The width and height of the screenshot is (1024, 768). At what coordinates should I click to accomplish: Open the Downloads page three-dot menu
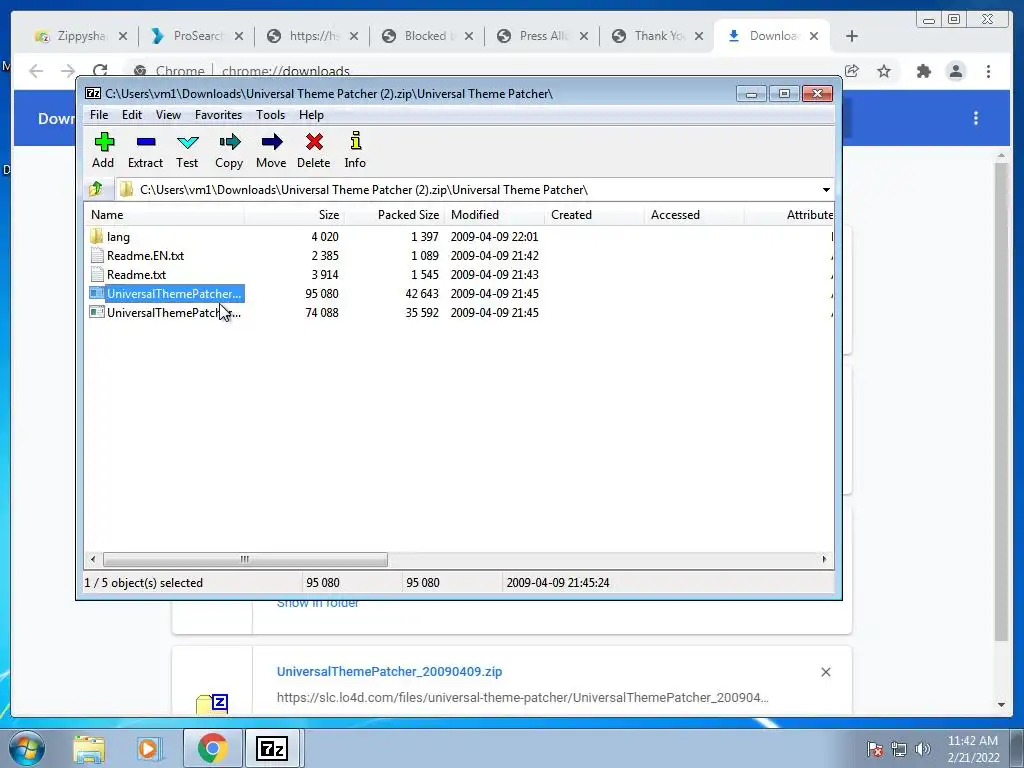click(976, 118)
